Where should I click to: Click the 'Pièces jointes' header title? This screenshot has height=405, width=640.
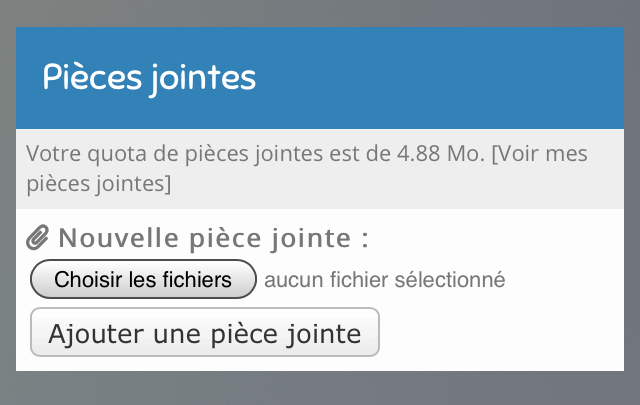149,78
